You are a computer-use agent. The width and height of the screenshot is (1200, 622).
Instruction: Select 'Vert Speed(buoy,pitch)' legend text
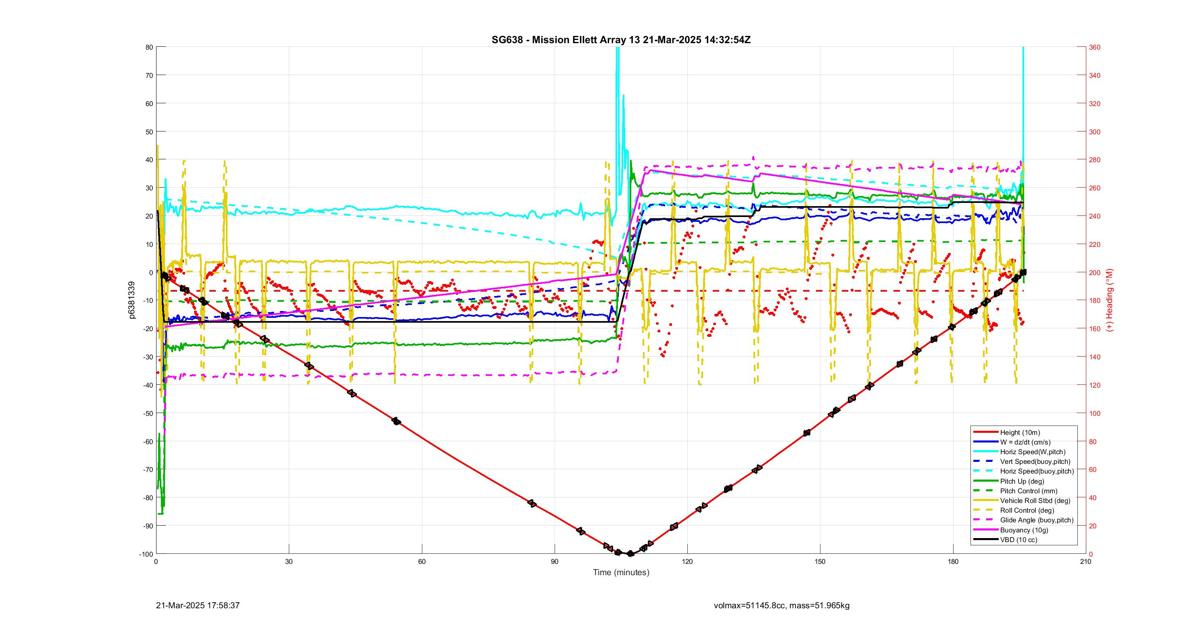click(1036, 461)
